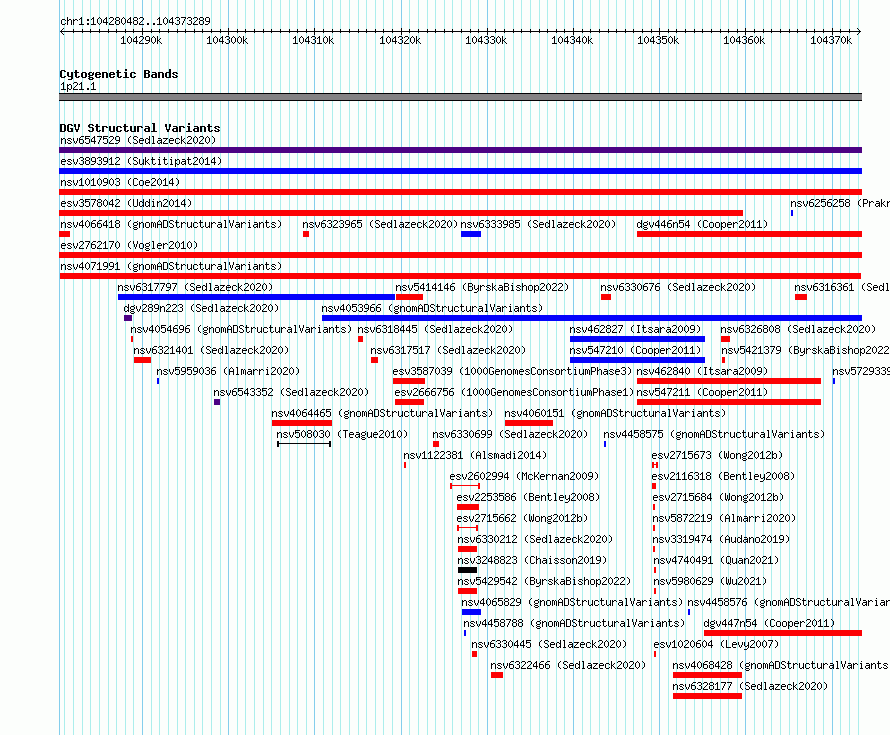This screenshot has height=735, width=890.
Task: Click nsv4064465 (gnomADStructuralVariants) label
Action: pos(382,413)
